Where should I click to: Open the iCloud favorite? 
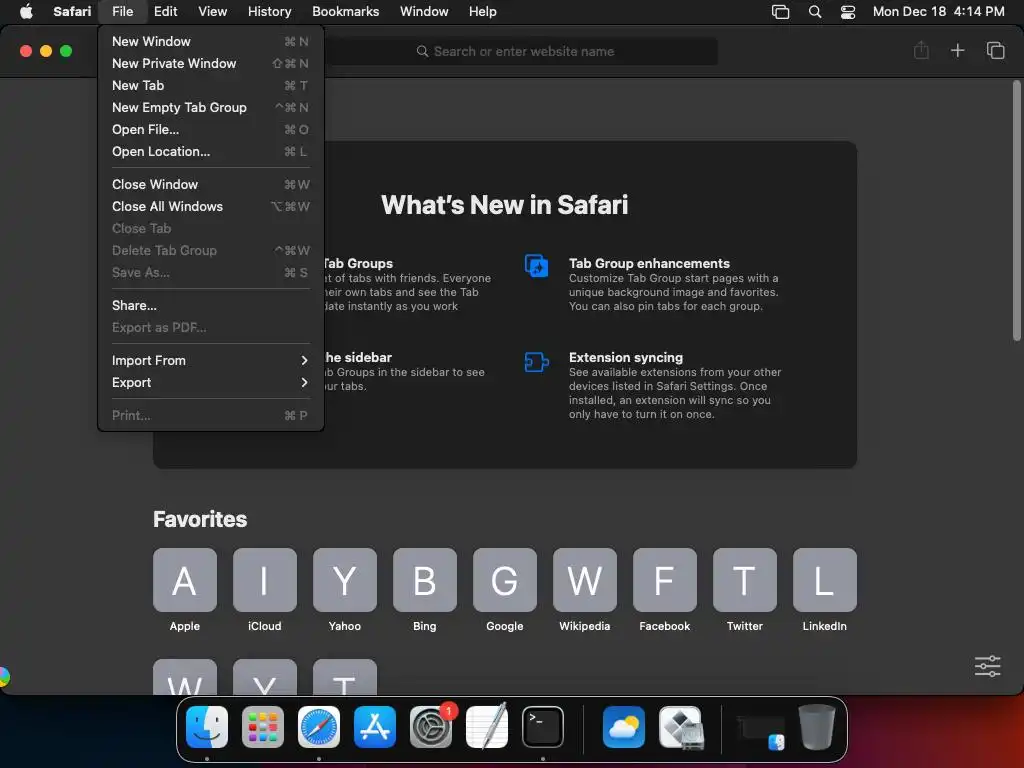pos(264,580)
